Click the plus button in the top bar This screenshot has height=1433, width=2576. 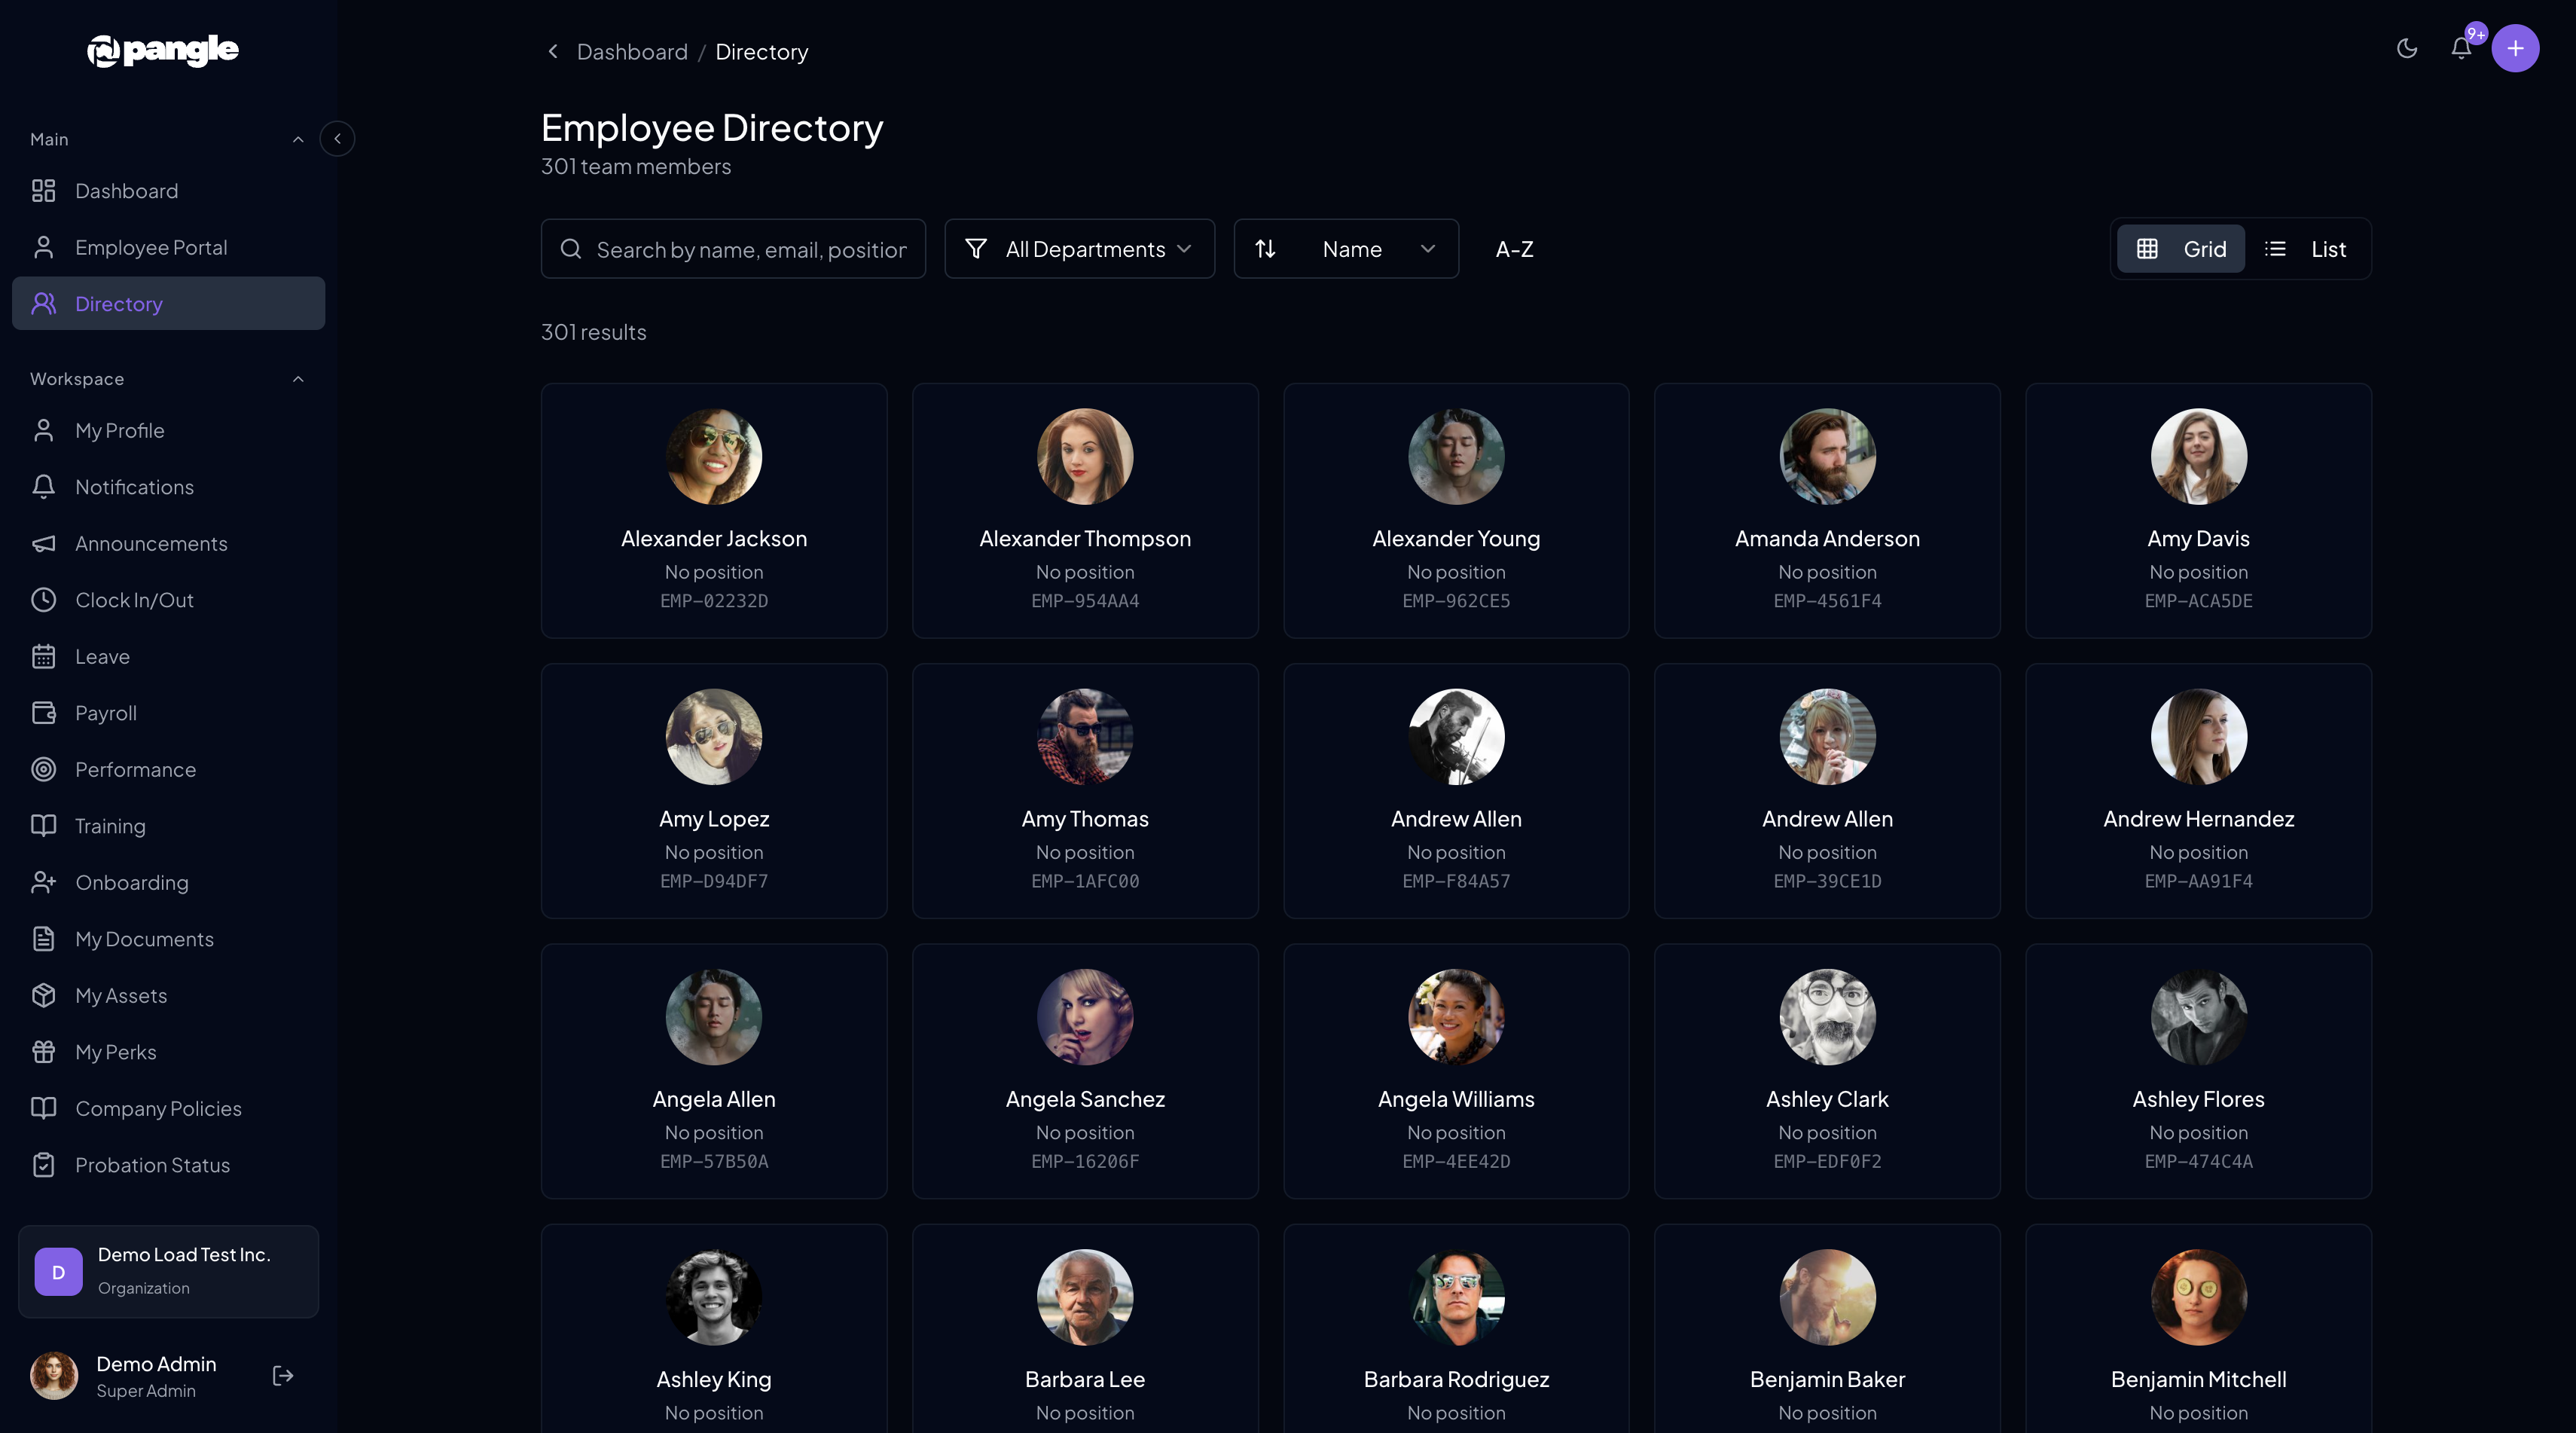coord(2516,48)
